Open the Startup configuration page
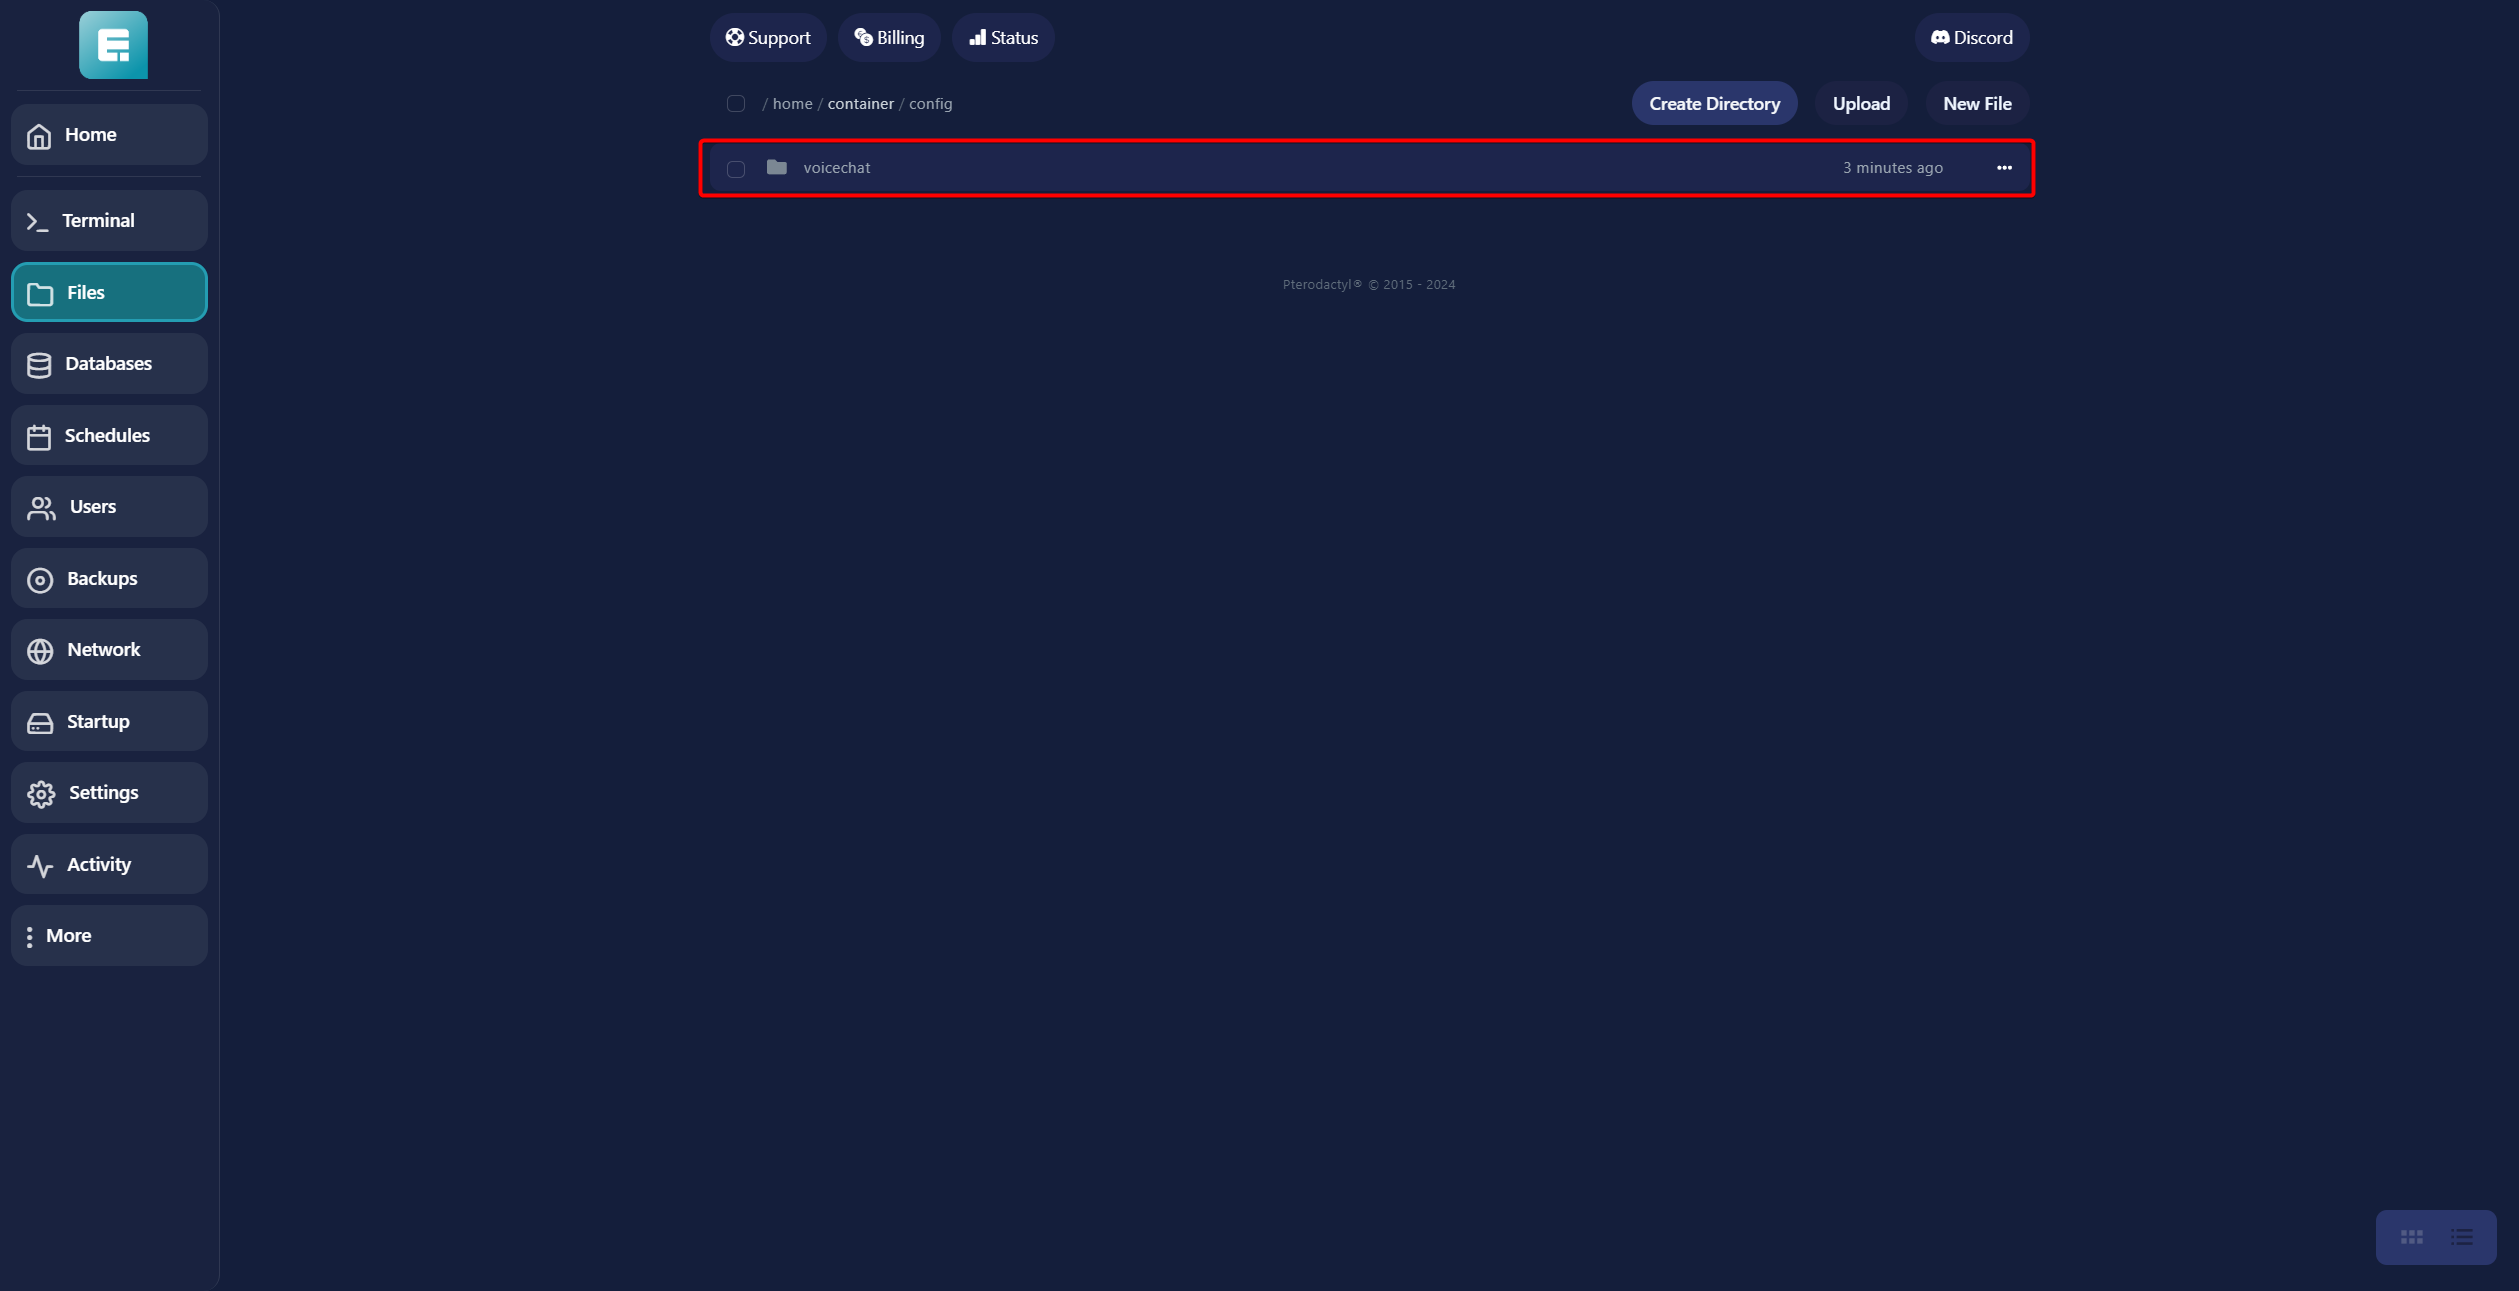 (109, 722)
